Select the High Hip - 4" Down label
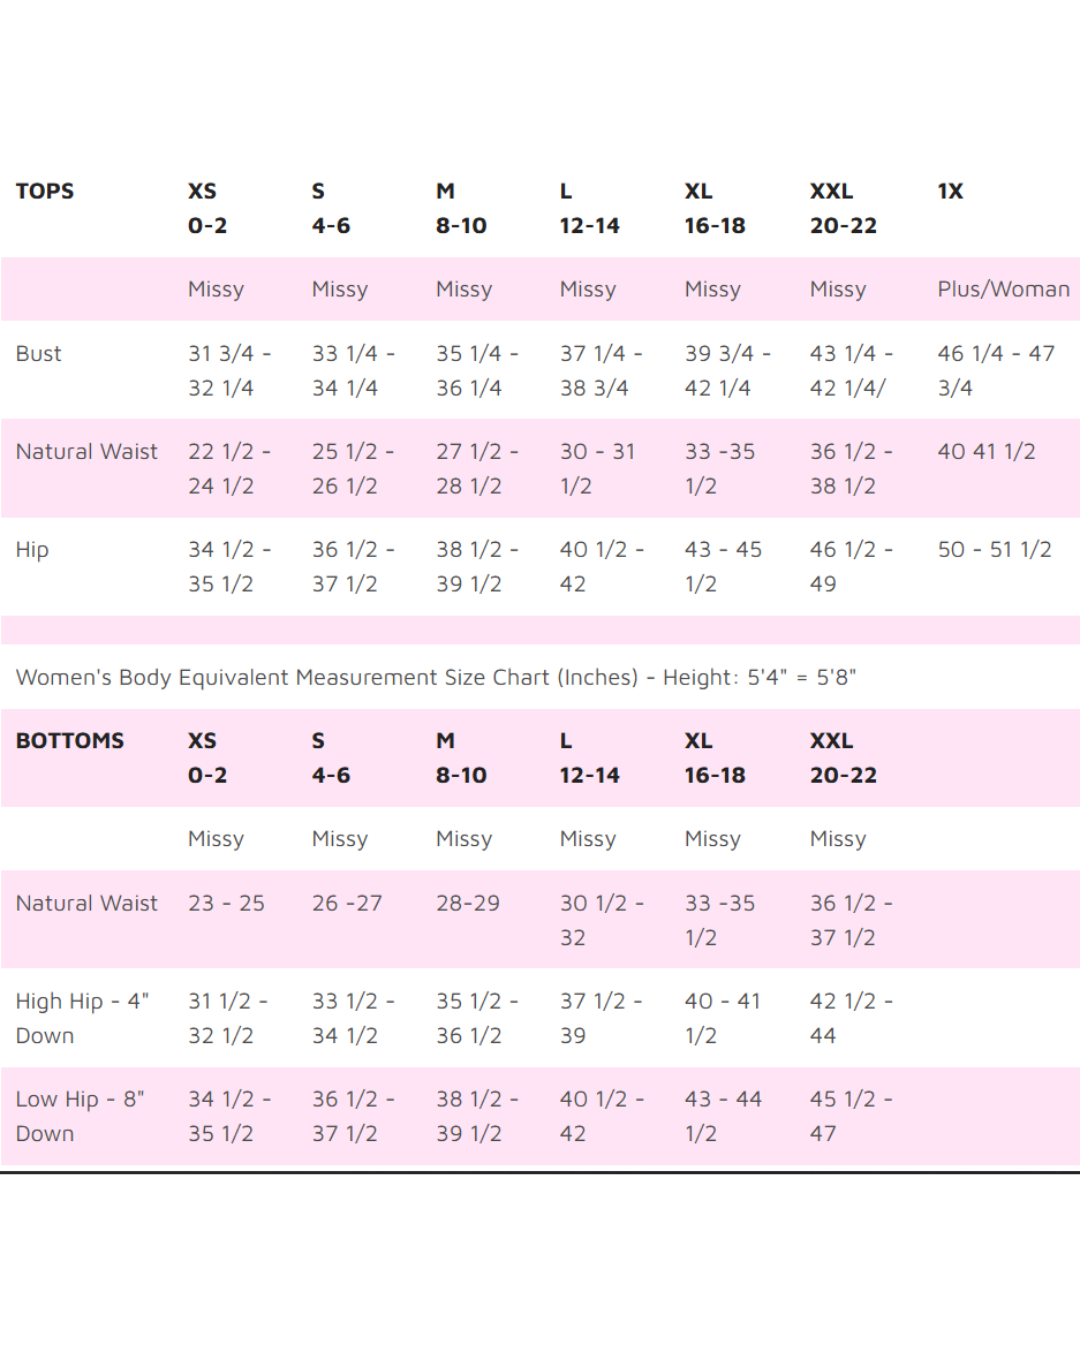This screenshot has height=1350, width=1080. 82,1018
